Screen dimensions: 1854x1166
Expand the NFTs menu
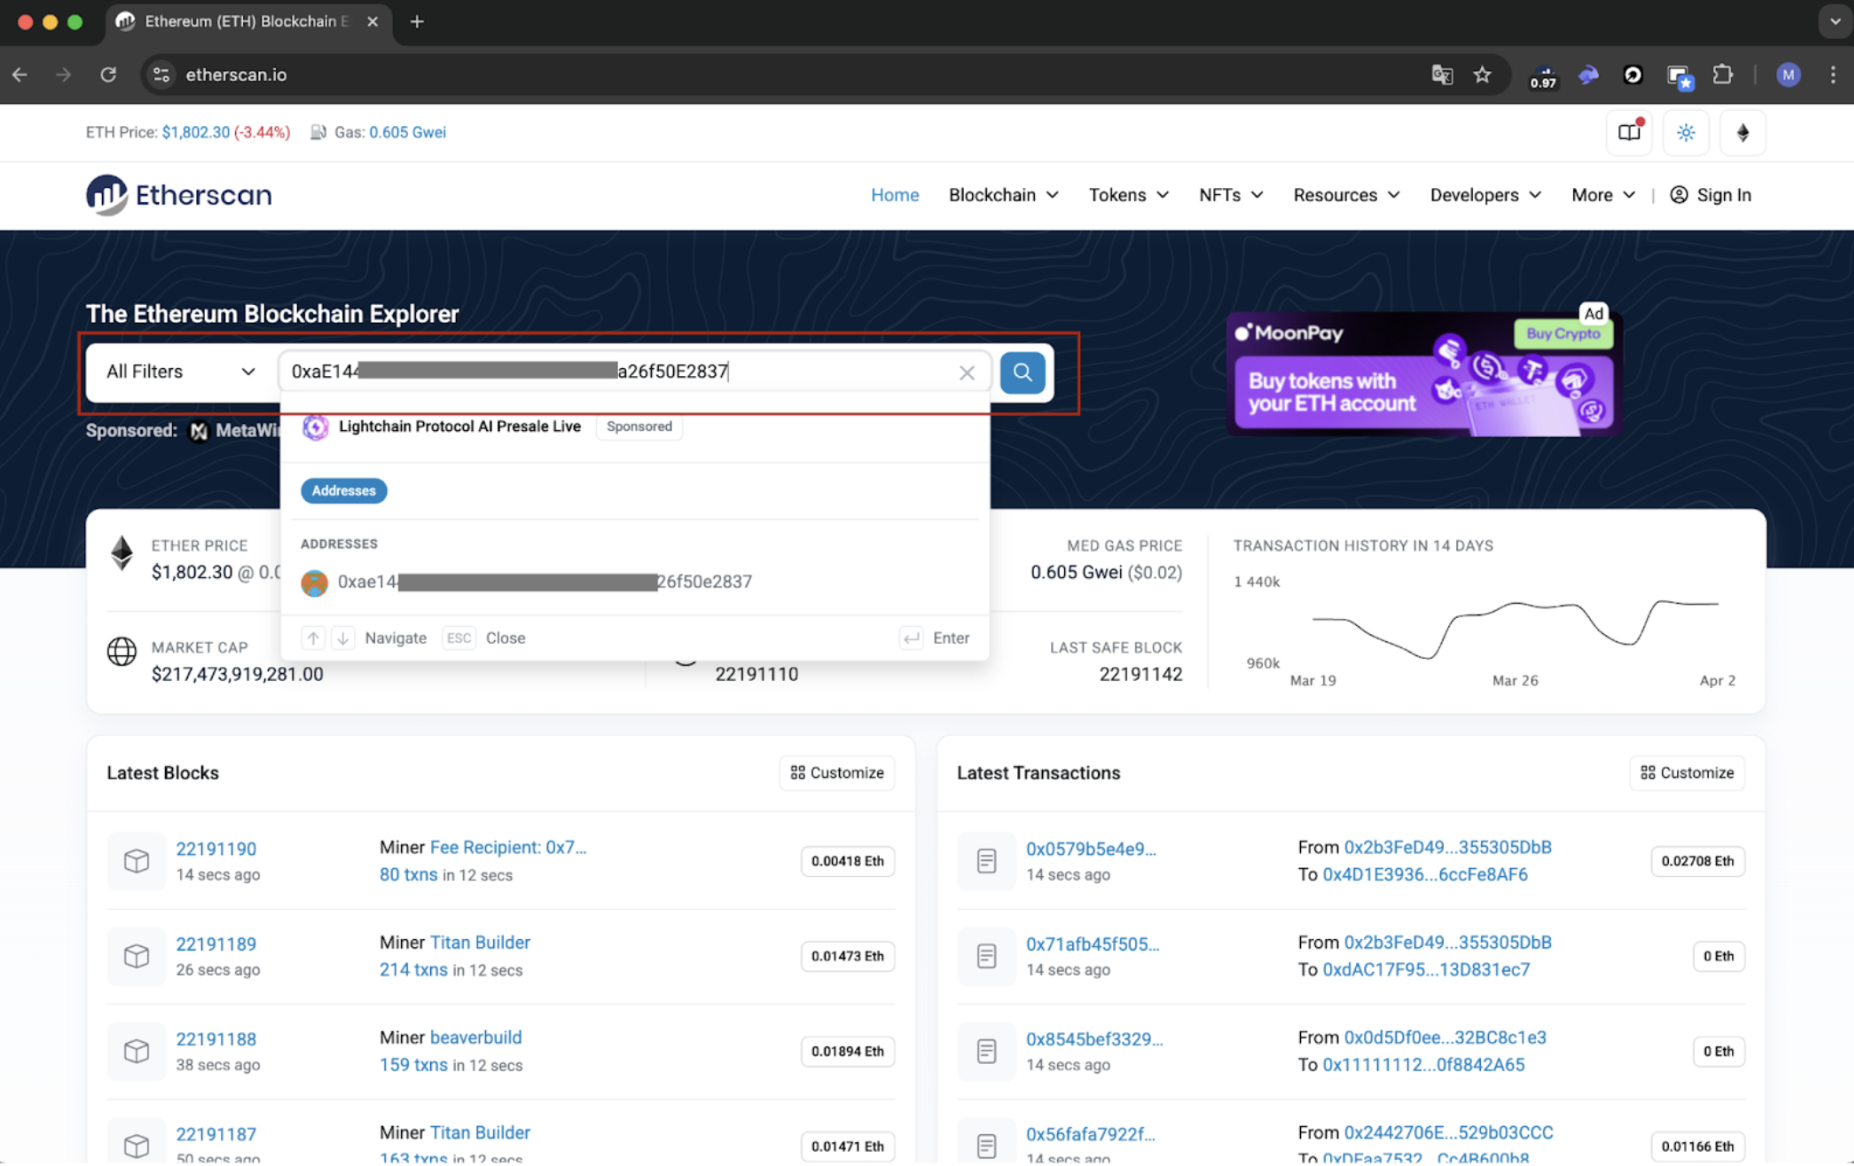click(x=1231, y=195)
